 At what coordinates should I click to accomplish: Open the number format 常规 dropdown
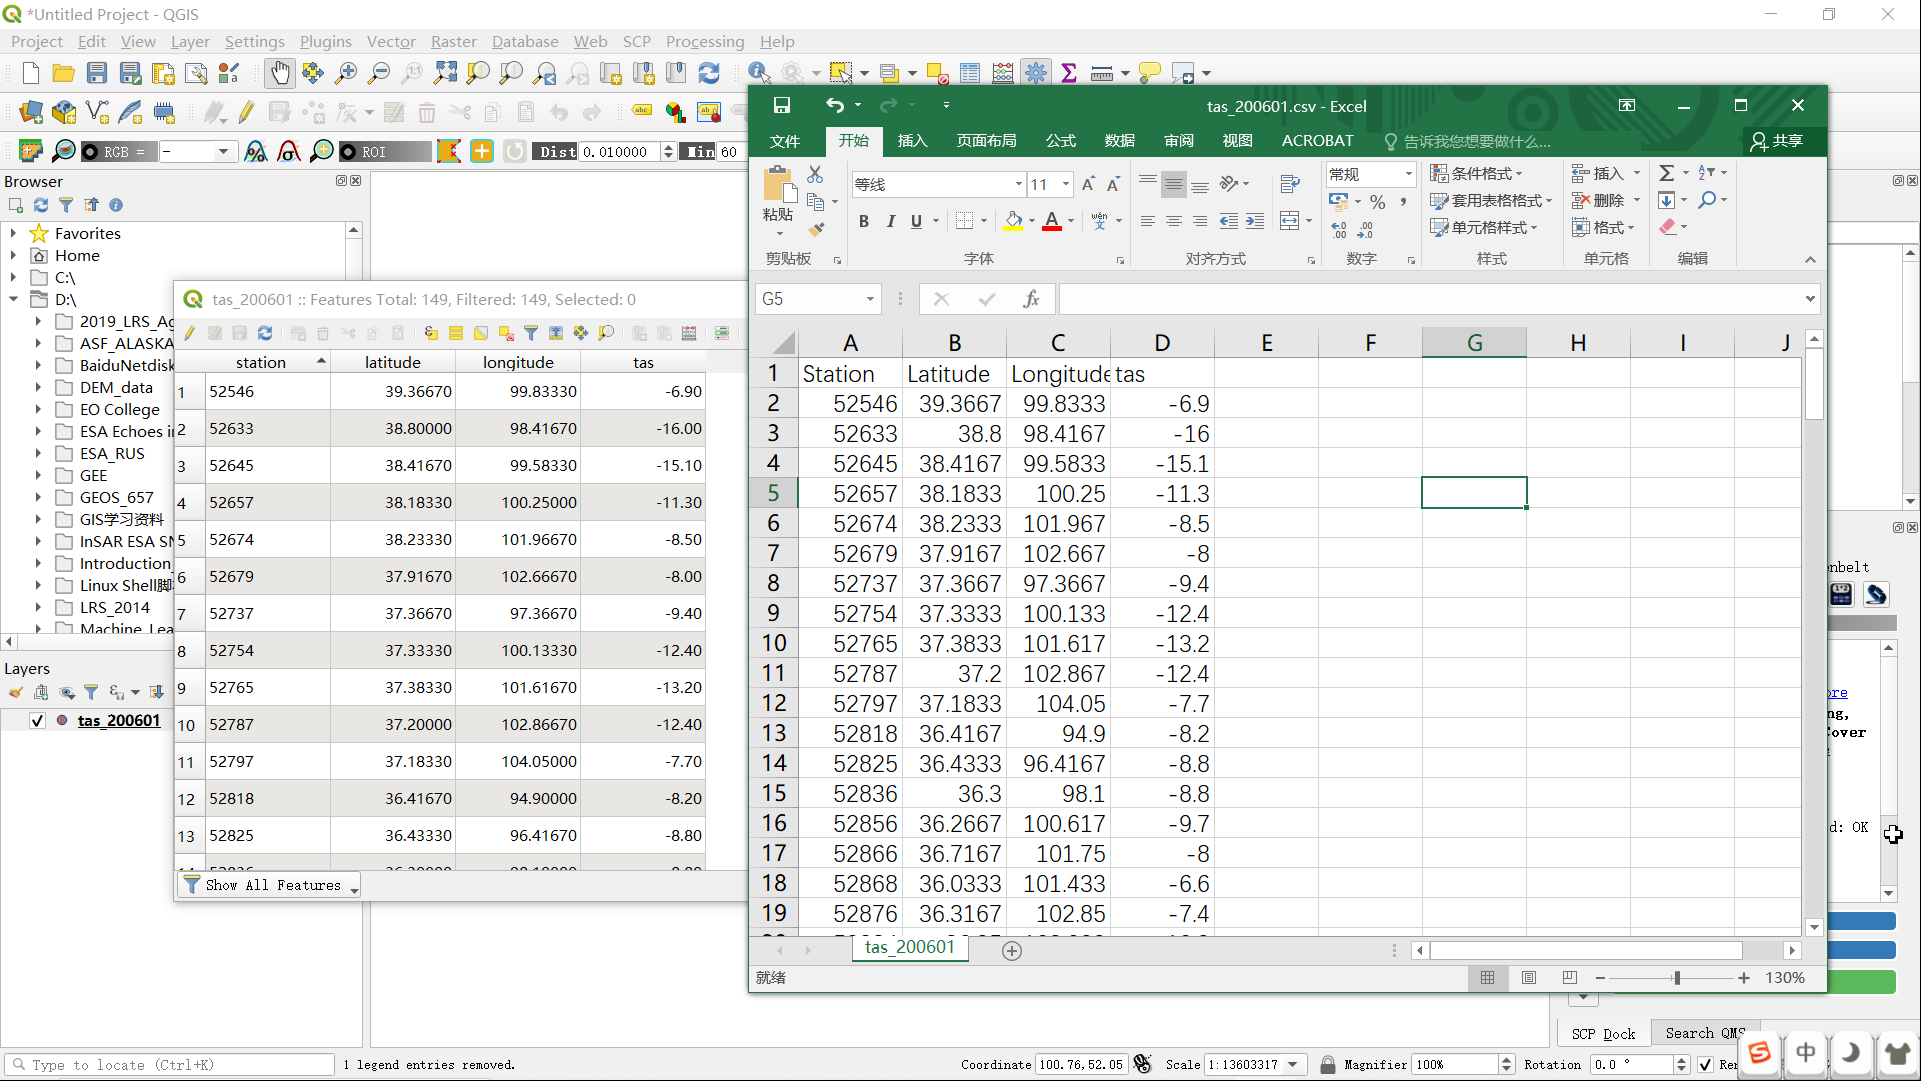(1408, 174)
